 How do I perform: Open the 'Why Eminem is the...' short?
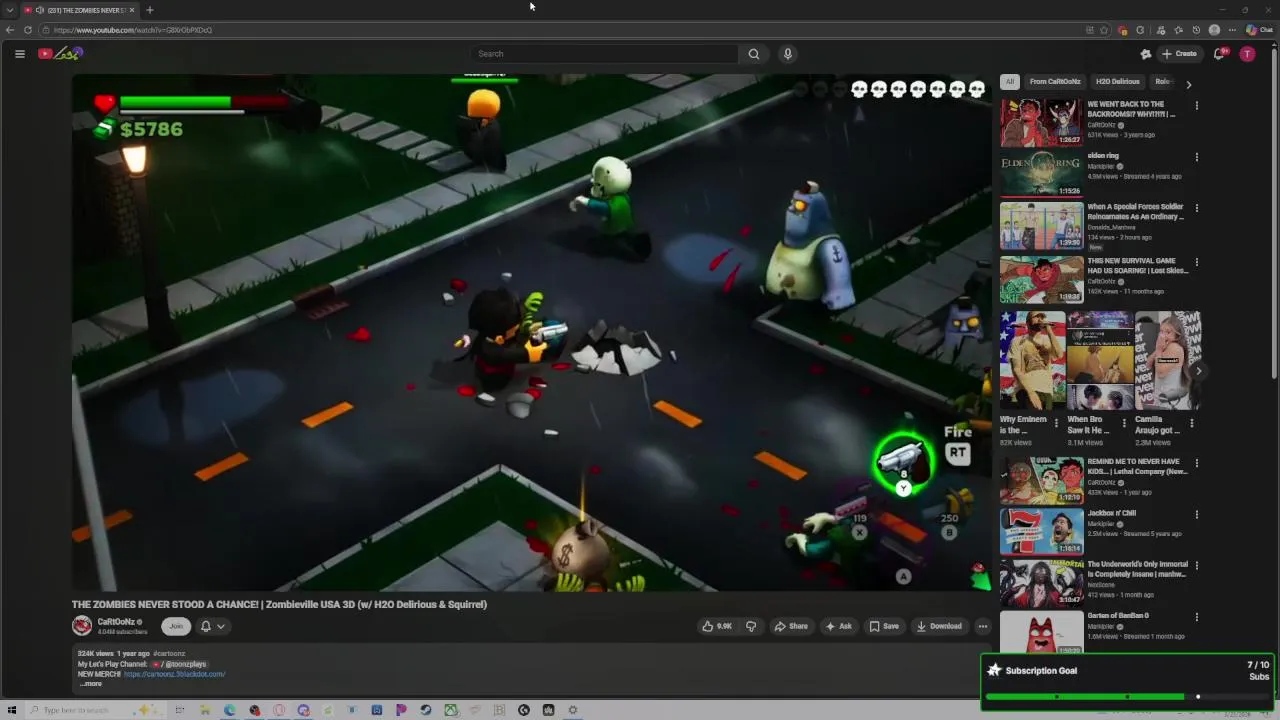click(x=1032, y=361)
